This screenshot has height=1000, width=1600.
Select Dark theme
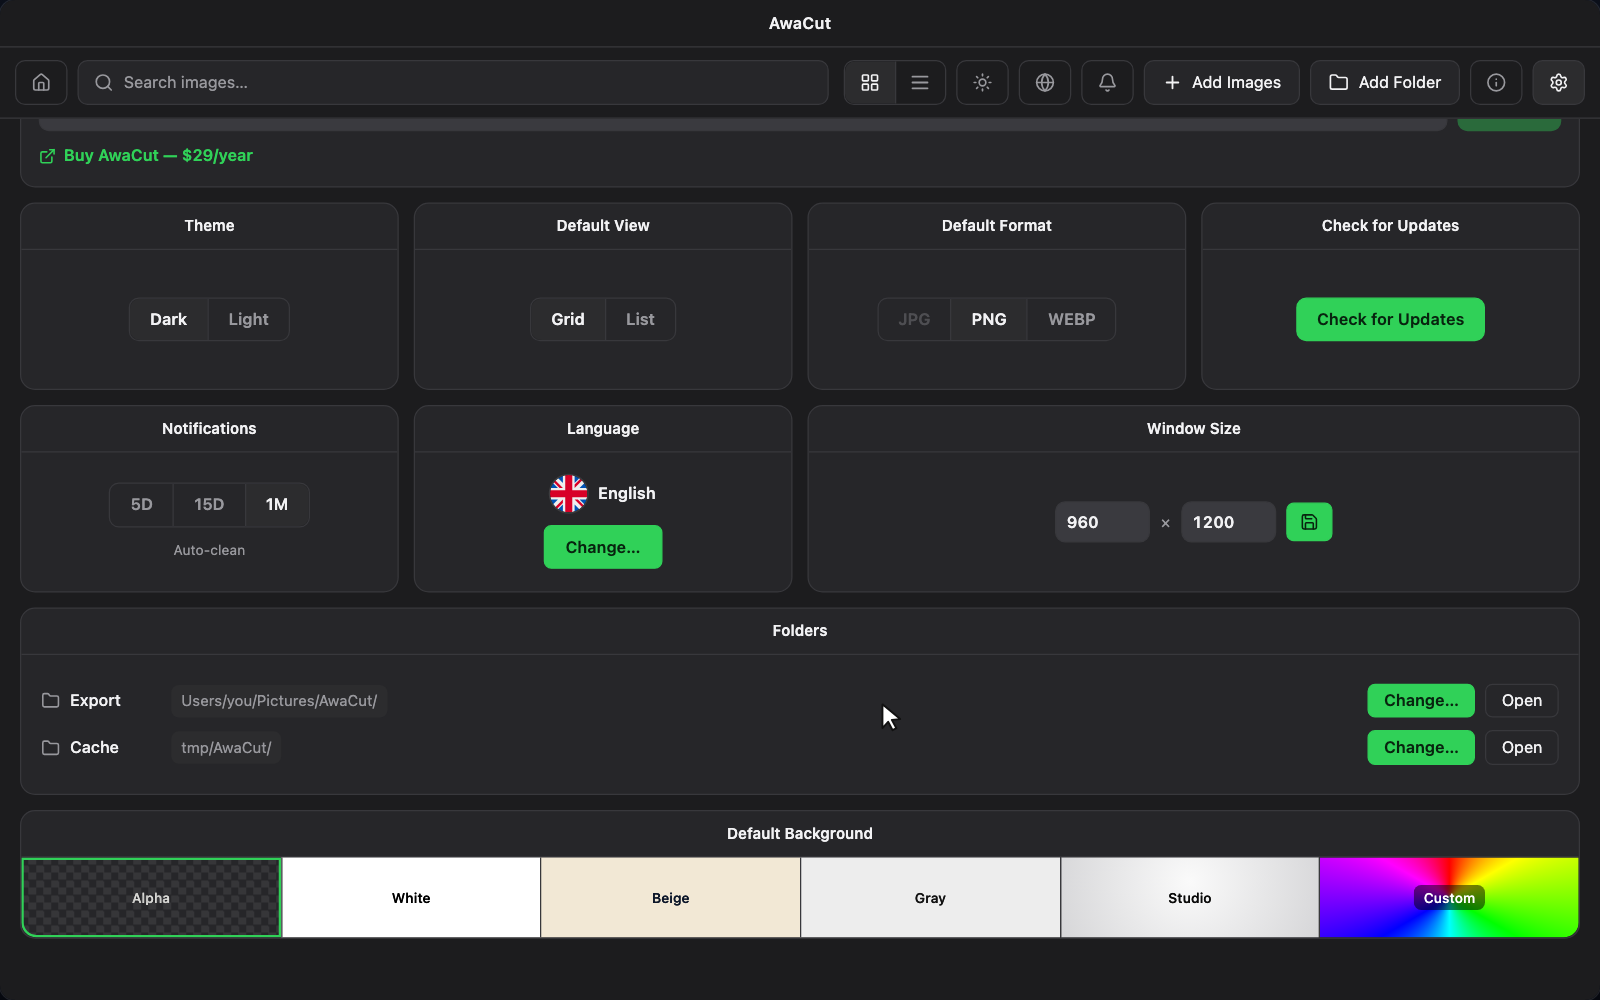point(168,320)
